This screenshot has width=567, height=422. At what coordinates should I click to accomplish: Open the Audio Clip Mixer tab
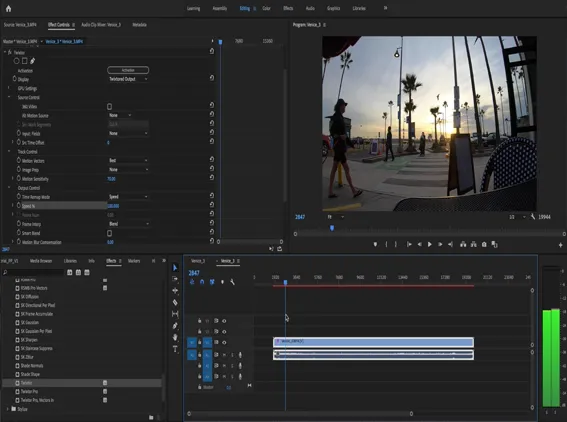tap(101, 25)
